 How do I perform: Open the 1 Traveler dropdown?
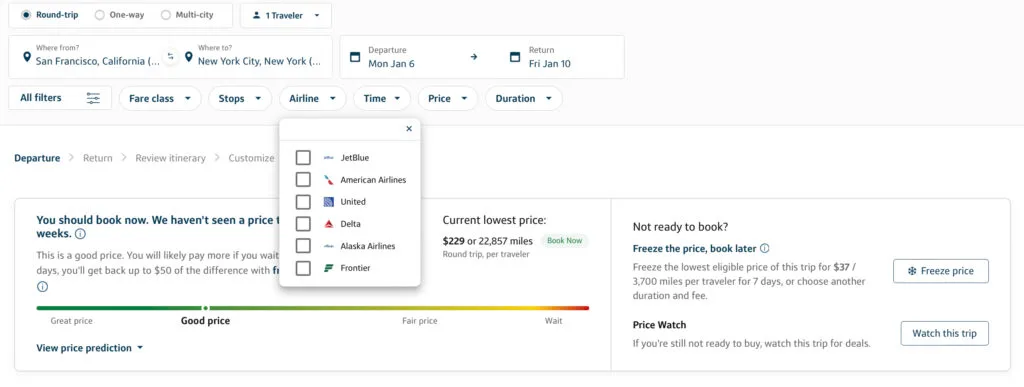[x=285, y=16]
